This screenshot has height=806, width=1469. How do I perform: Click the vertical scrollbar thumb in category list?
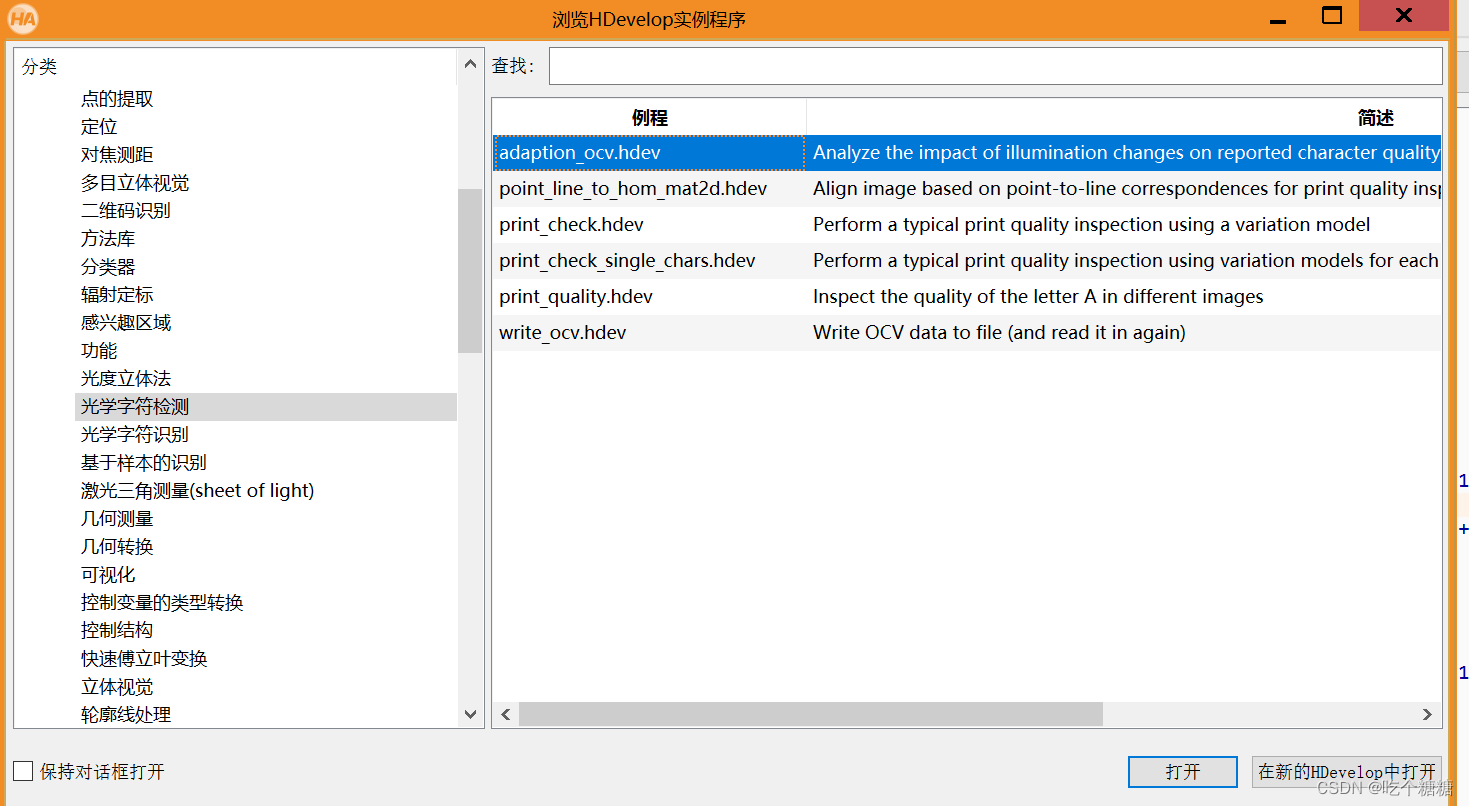(470, 270)
